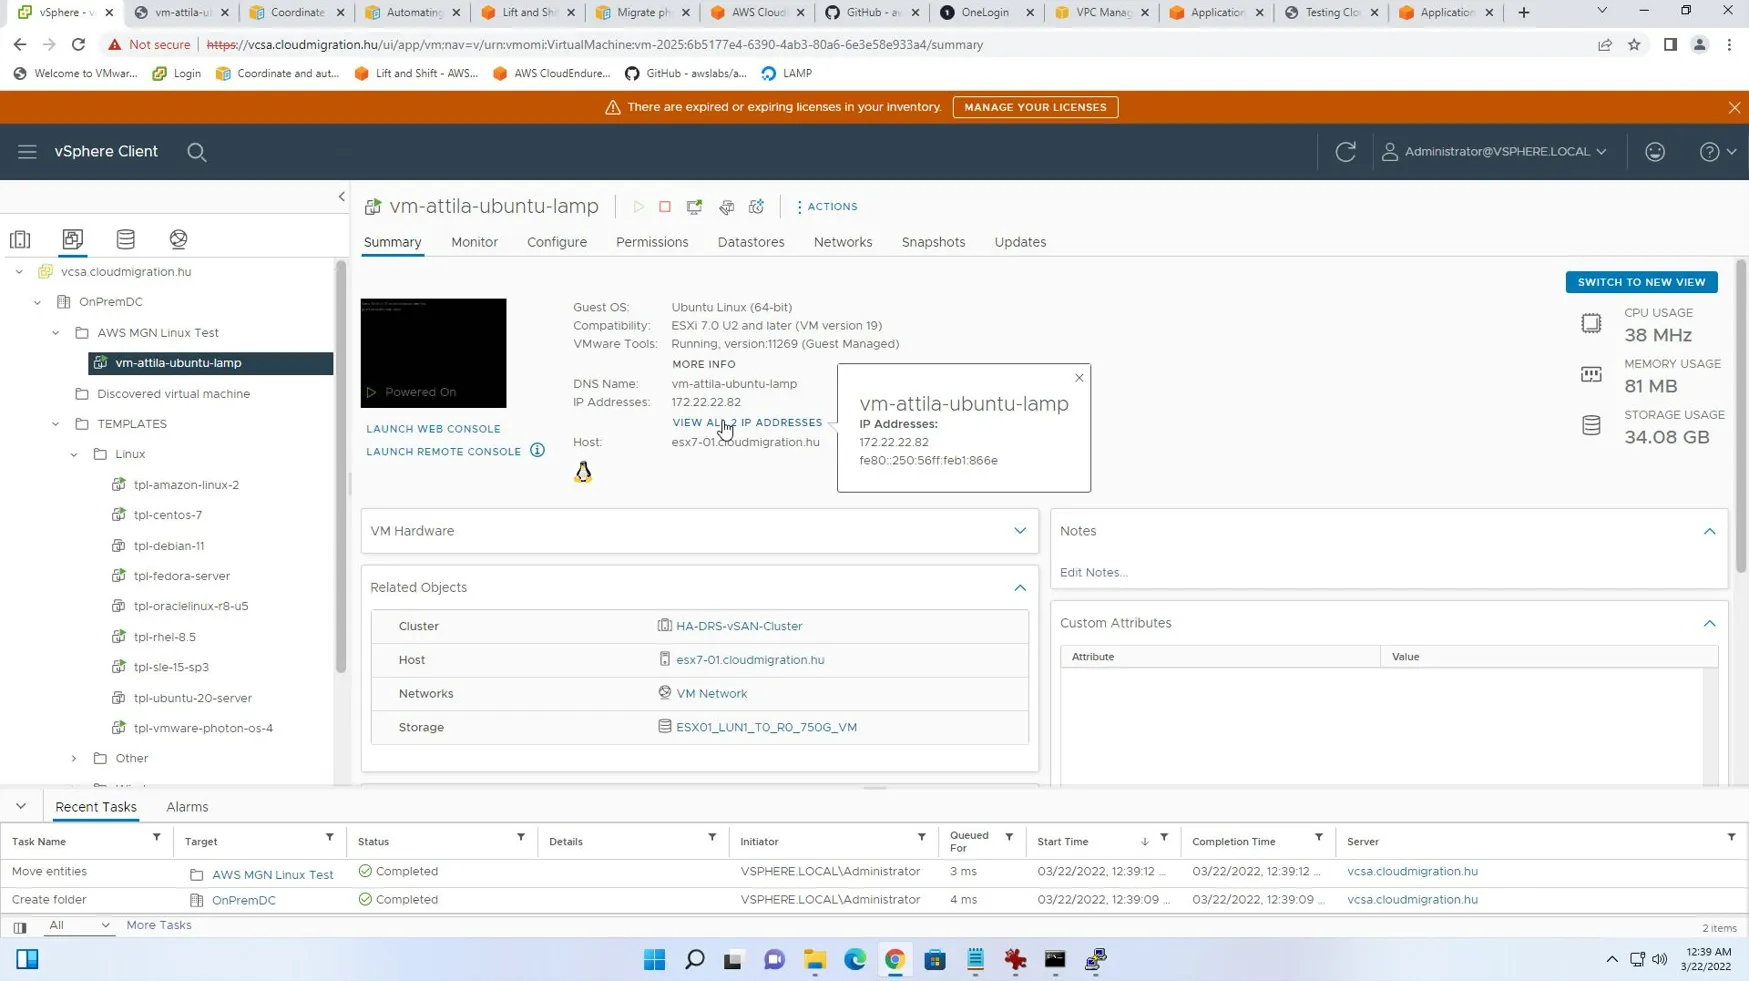
Task: Click the VM console thumbnail
Action: coord(433,352)
